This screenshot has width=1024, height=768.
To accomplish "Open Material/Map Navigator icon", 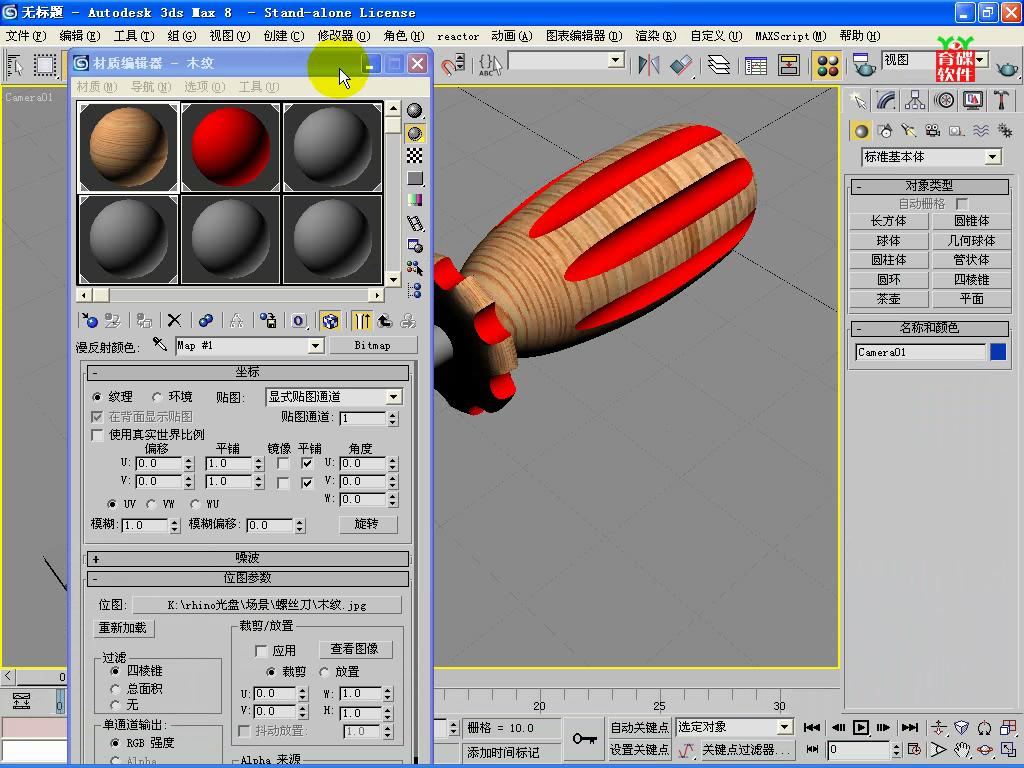I will 414,290.
